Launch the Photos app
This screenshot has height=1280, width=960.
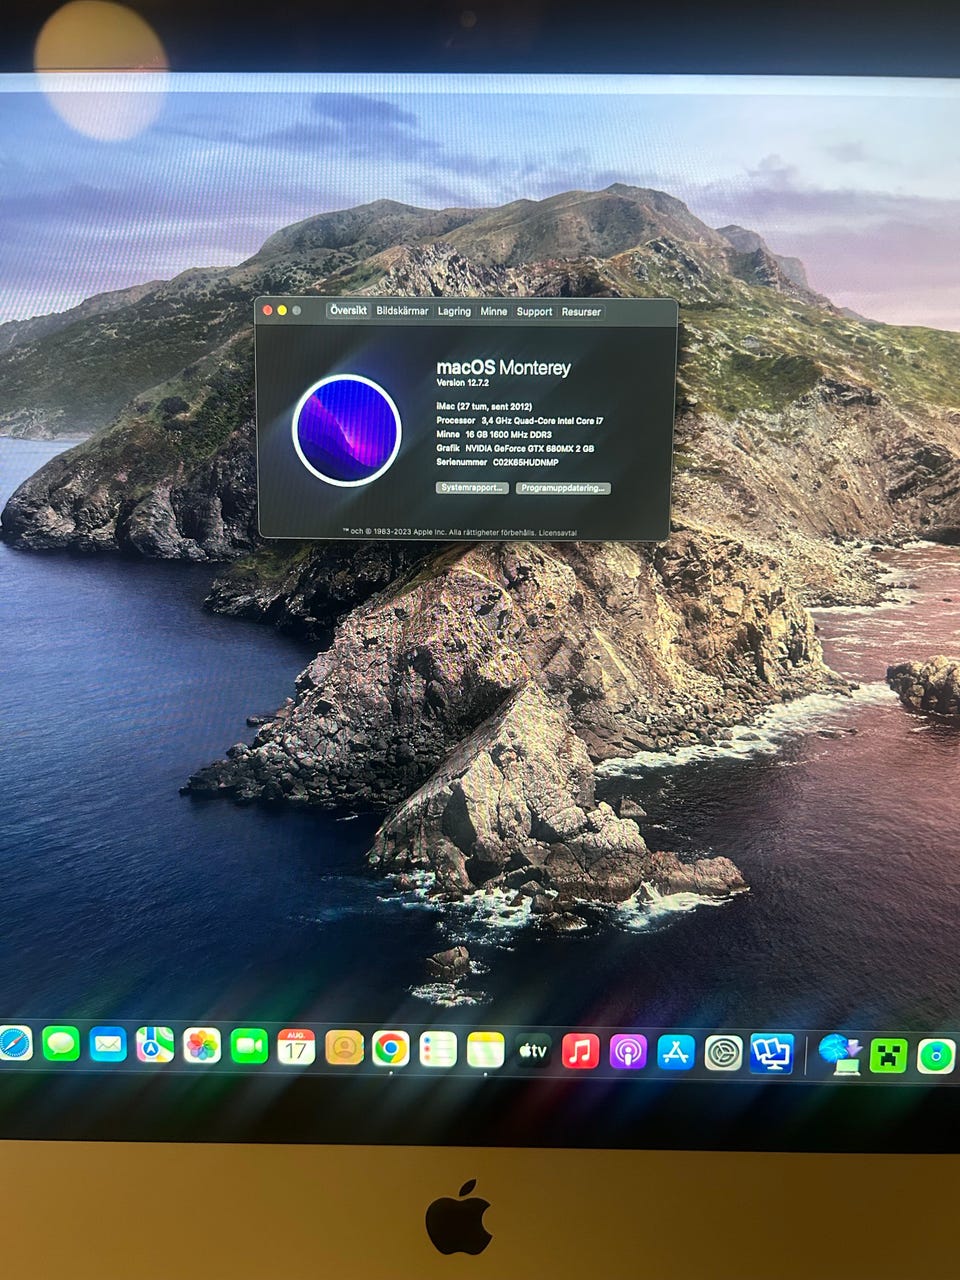[x=202, y=1046]
